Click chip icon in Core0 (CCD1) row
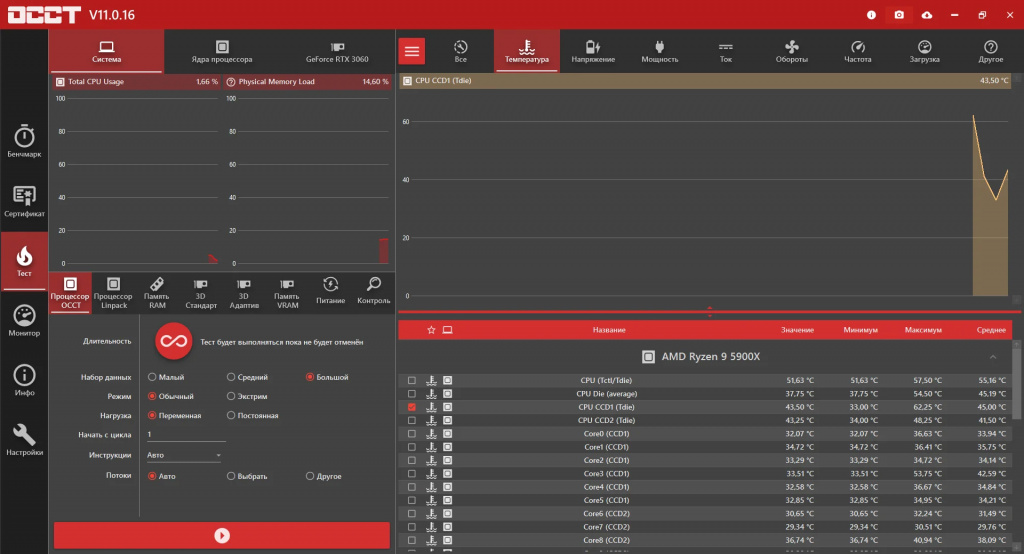The height and width of the screenshot is (554, 1024). point(447,434)
